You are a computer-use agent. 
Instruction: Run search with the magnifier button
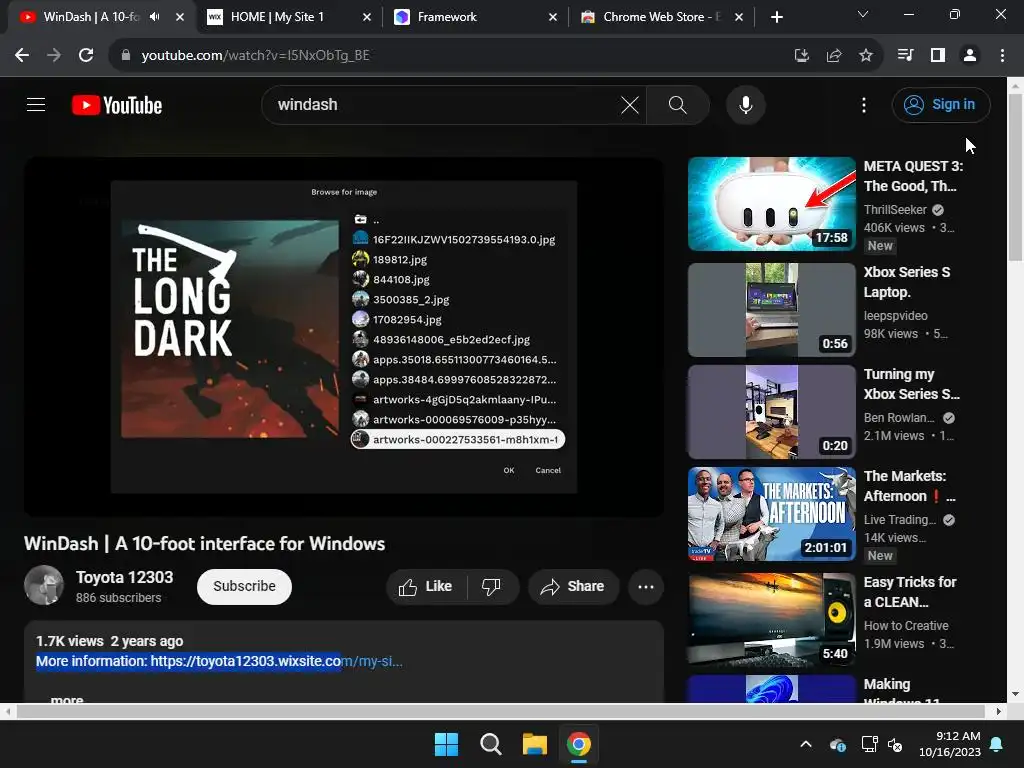pos(678,104)
